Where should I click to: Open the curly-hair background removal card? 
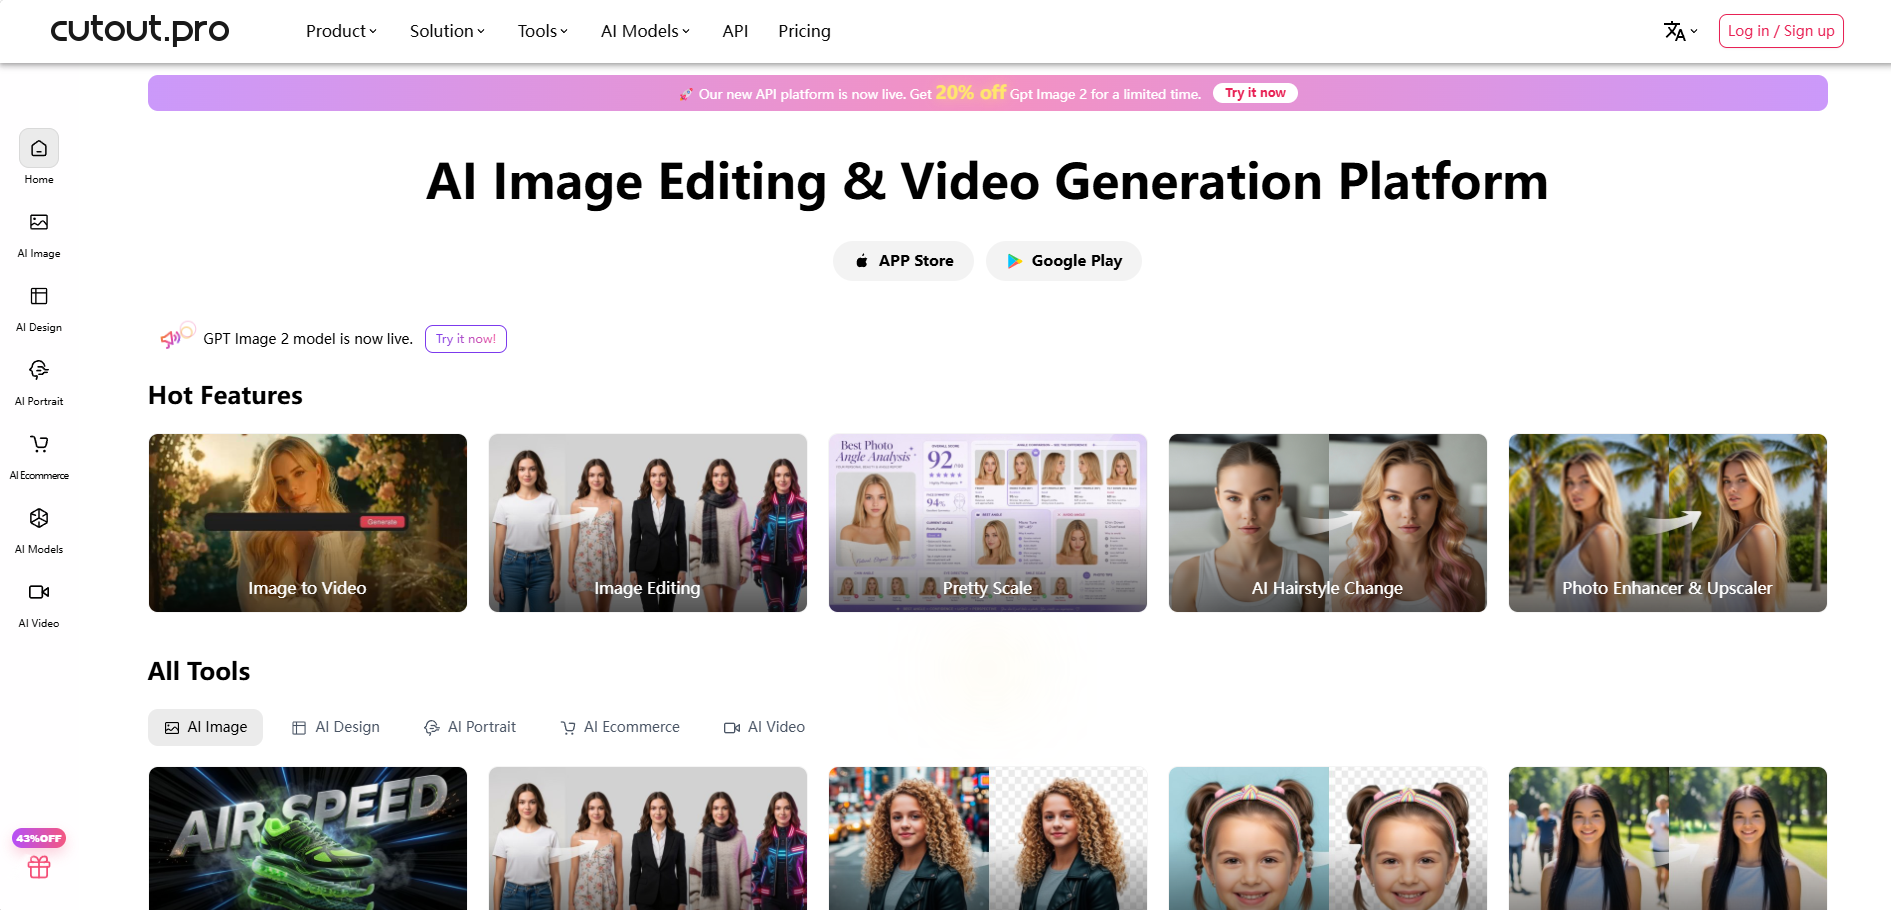coord(988,838)
